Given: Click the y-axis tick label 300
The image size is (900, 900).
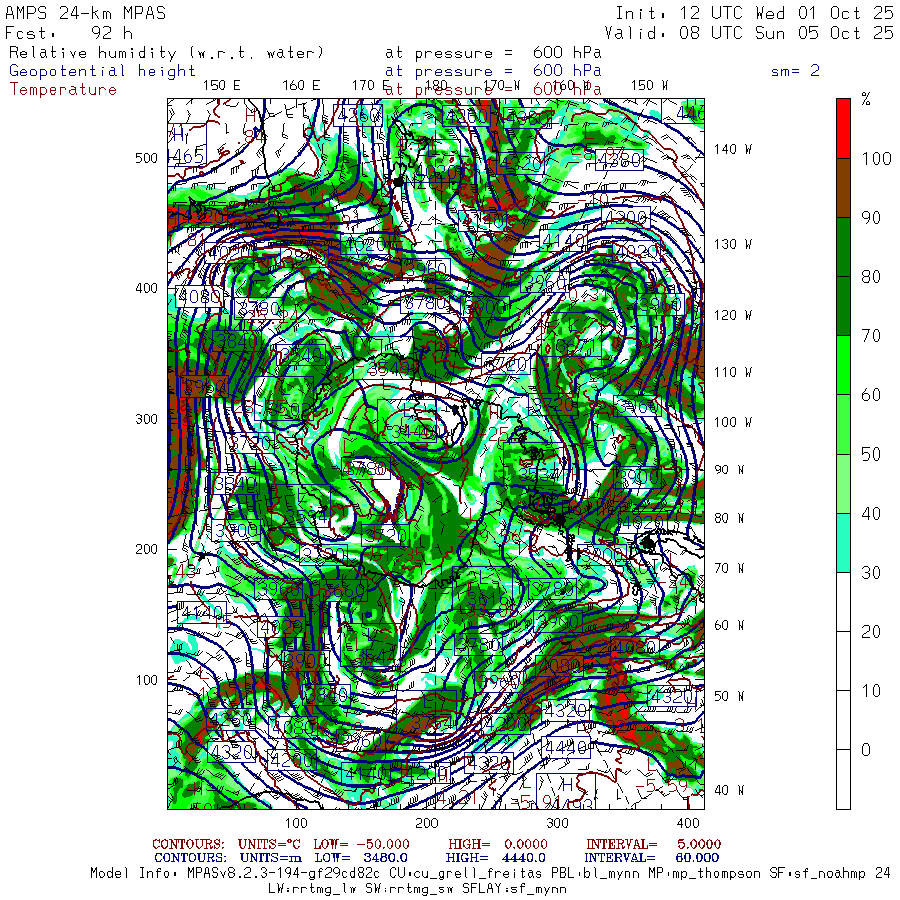Looking at the screenshot, I should coord(146,419).
